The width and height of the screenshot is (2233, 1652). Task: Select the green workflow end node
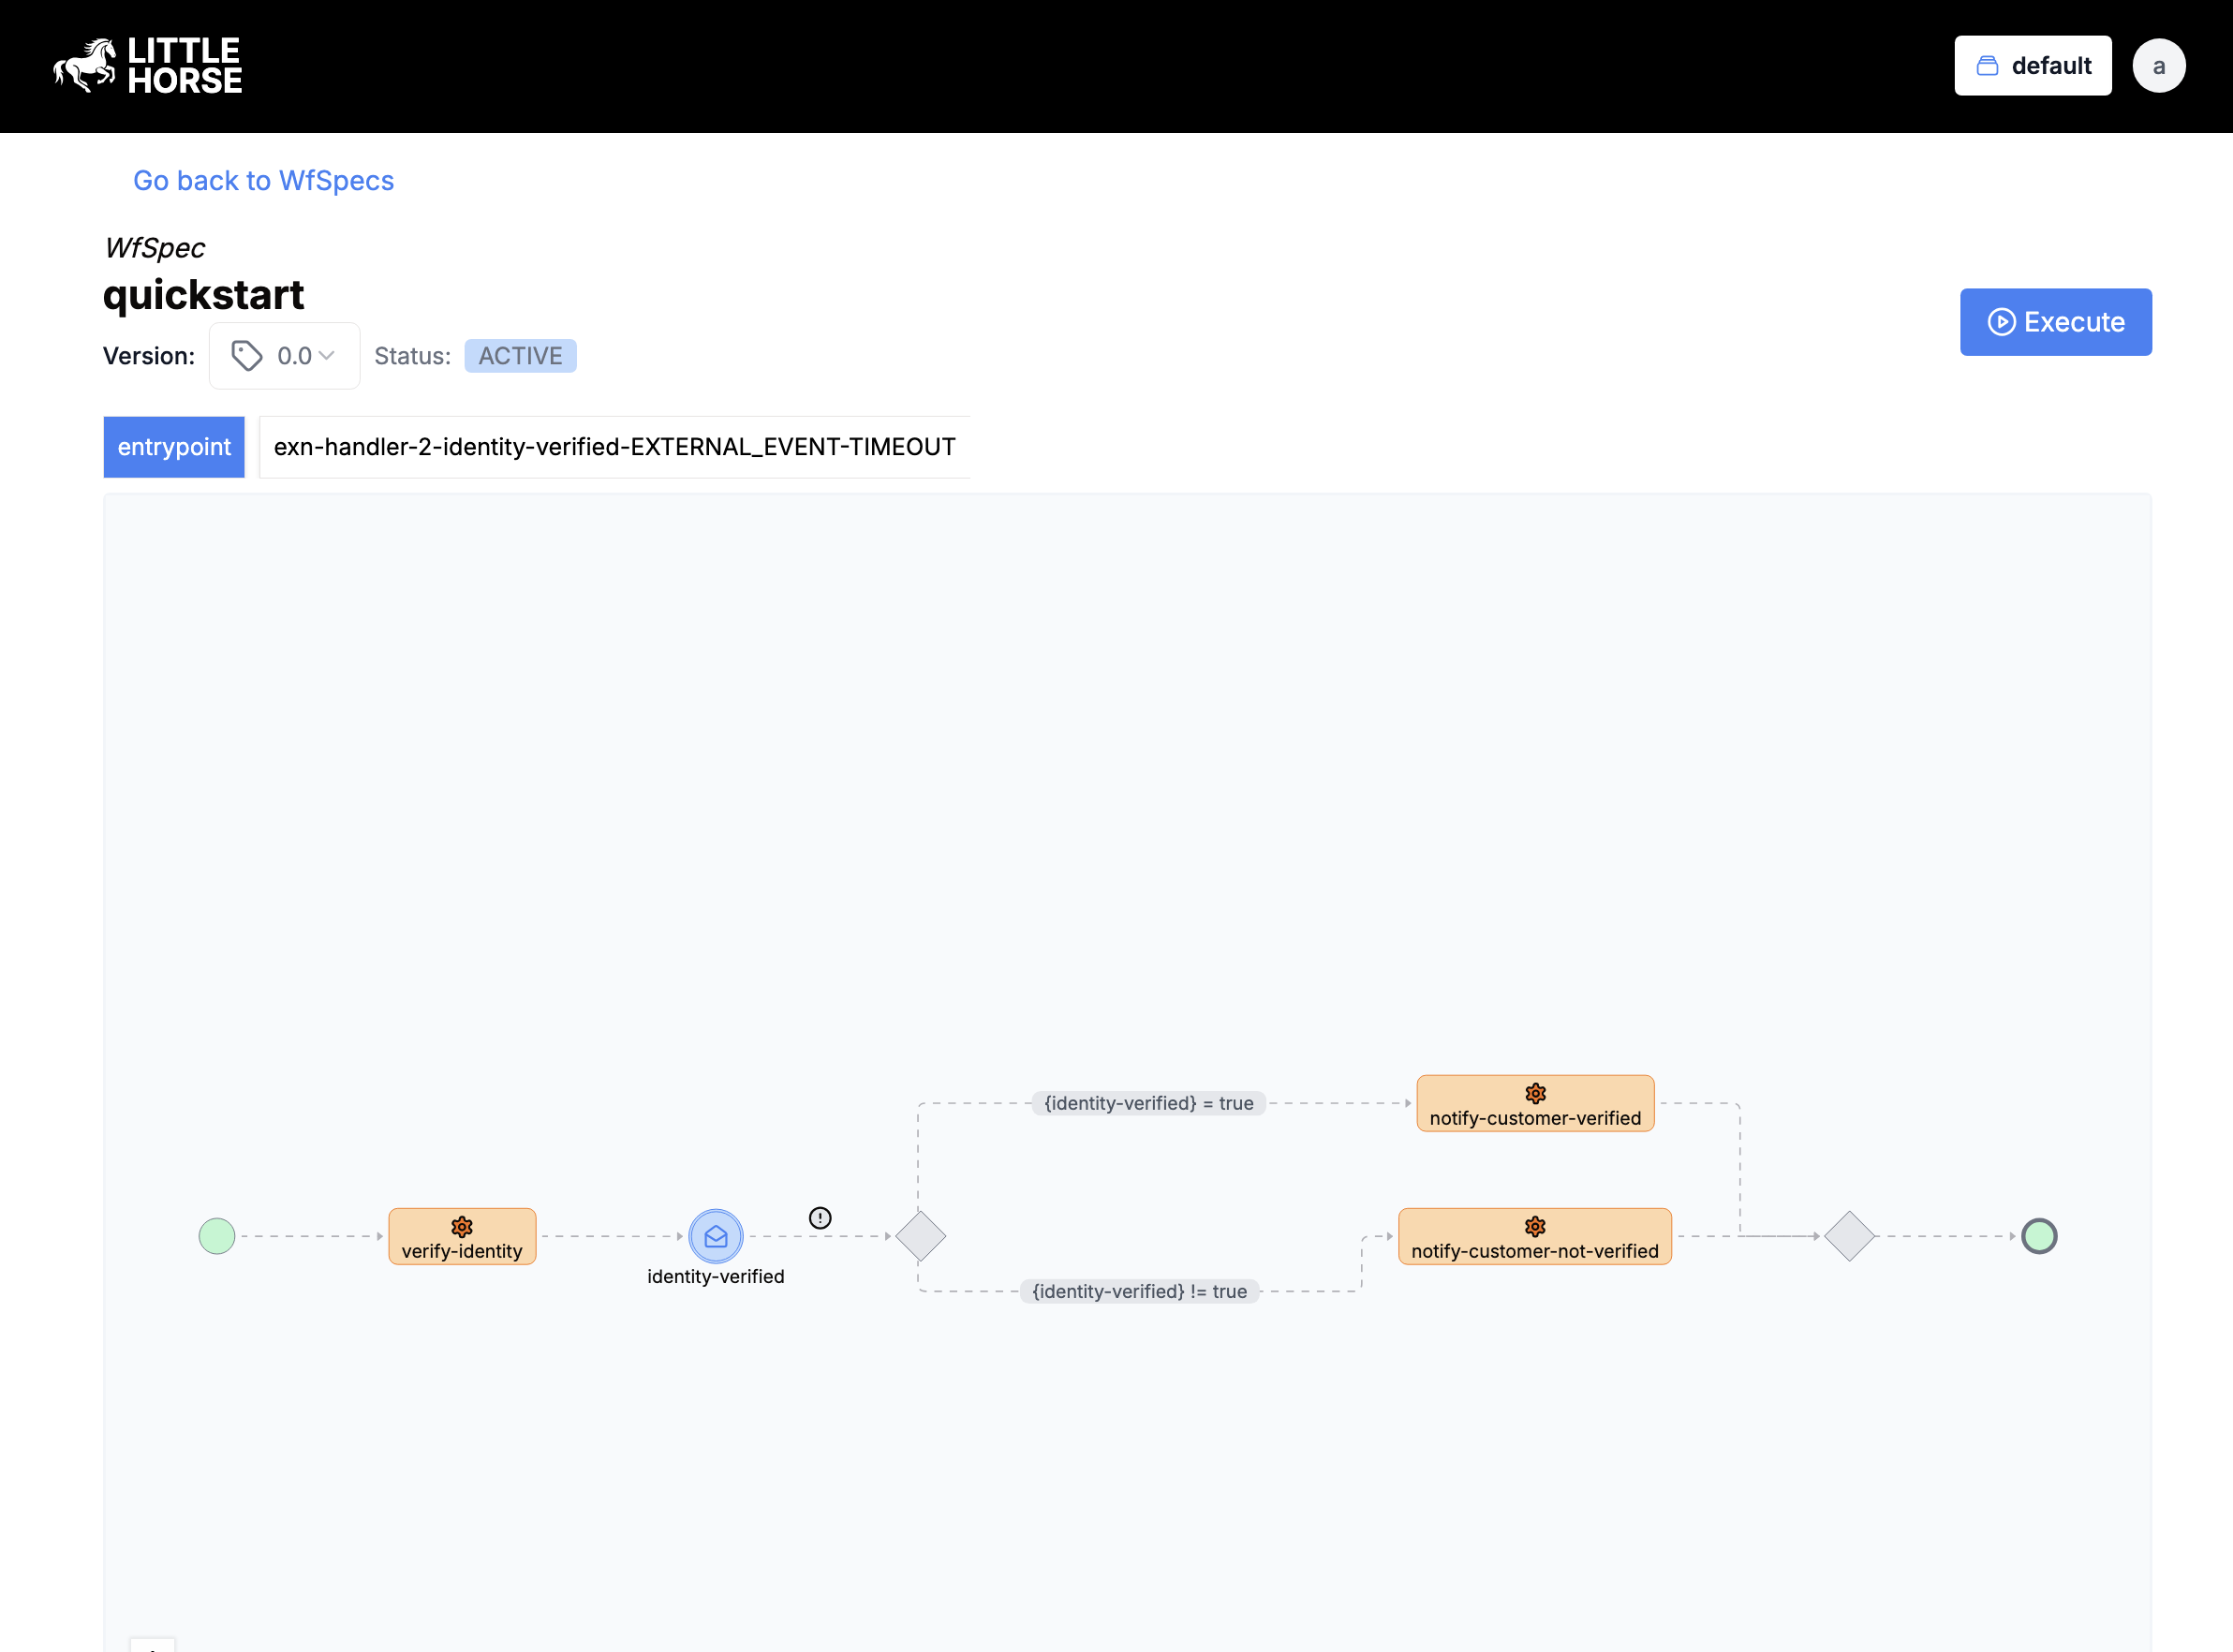(x=2040, y=1236)
